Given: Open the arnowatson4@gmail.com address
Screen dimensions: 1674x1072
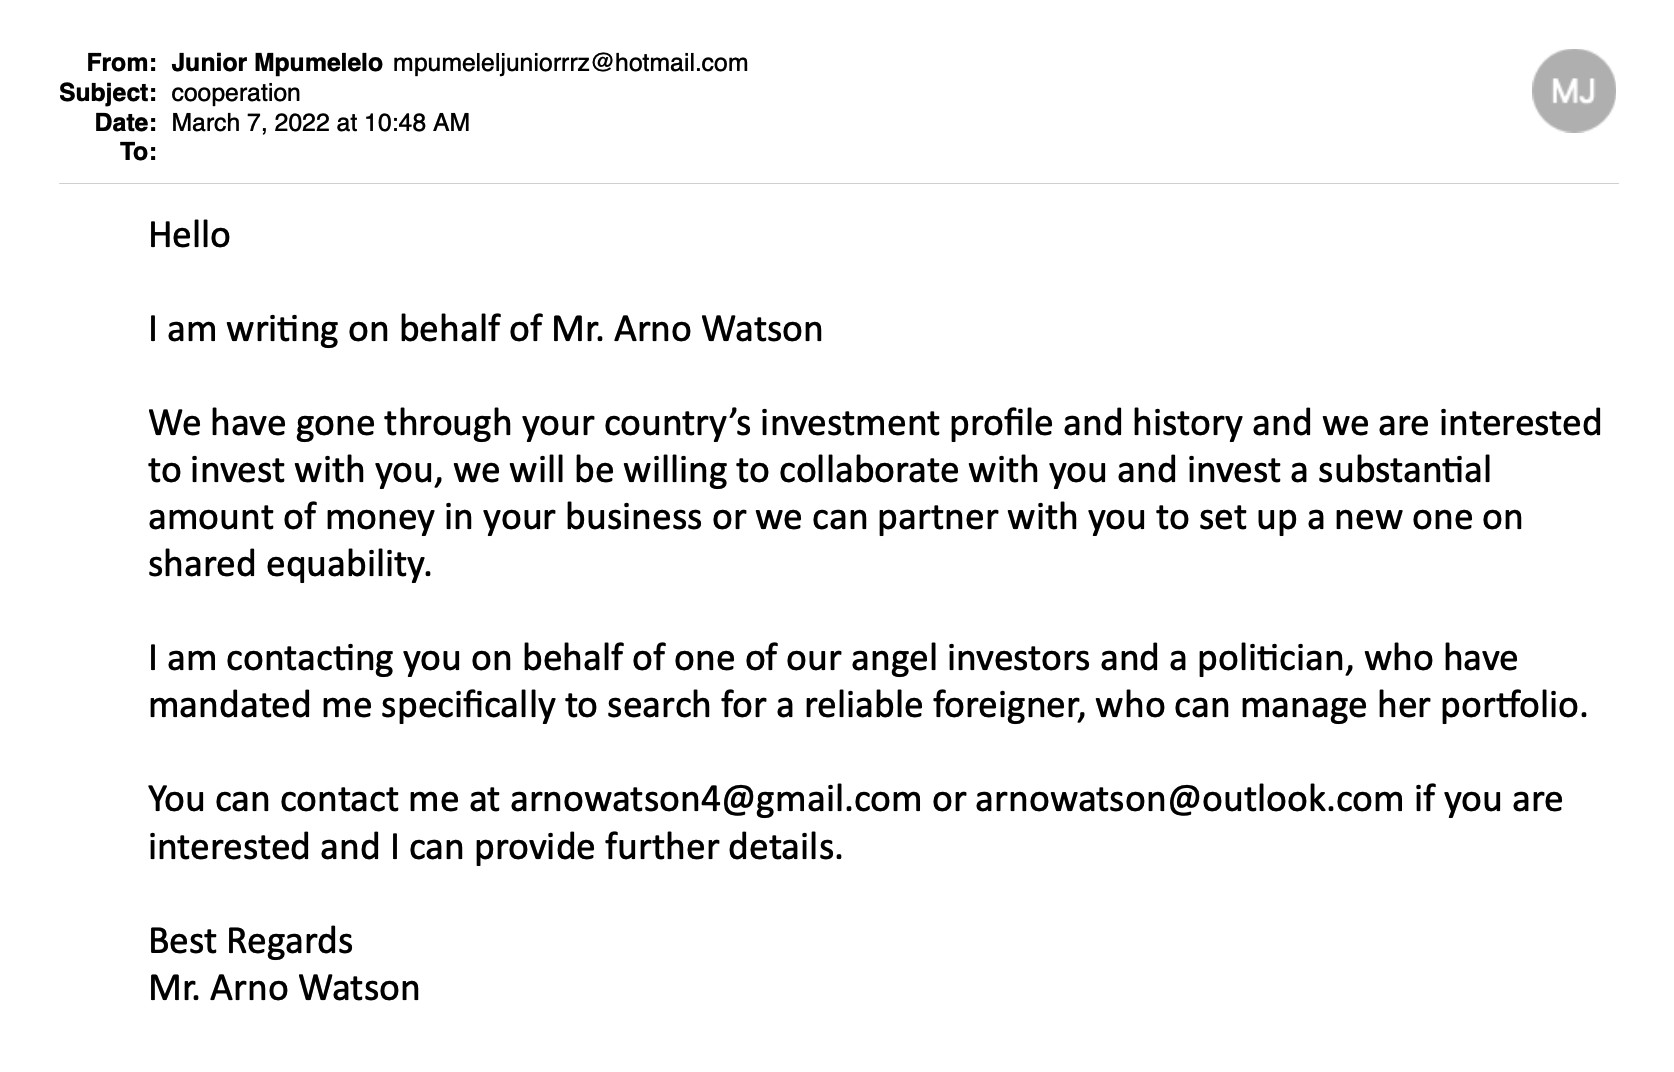Looking at the screenshot, I should tap(716, 798).
